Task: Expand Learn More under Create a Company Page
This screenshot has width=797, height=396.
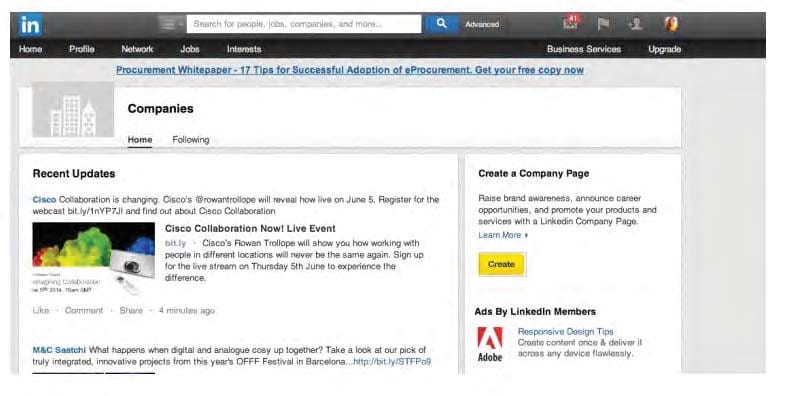Action: [x=503, y=235]
